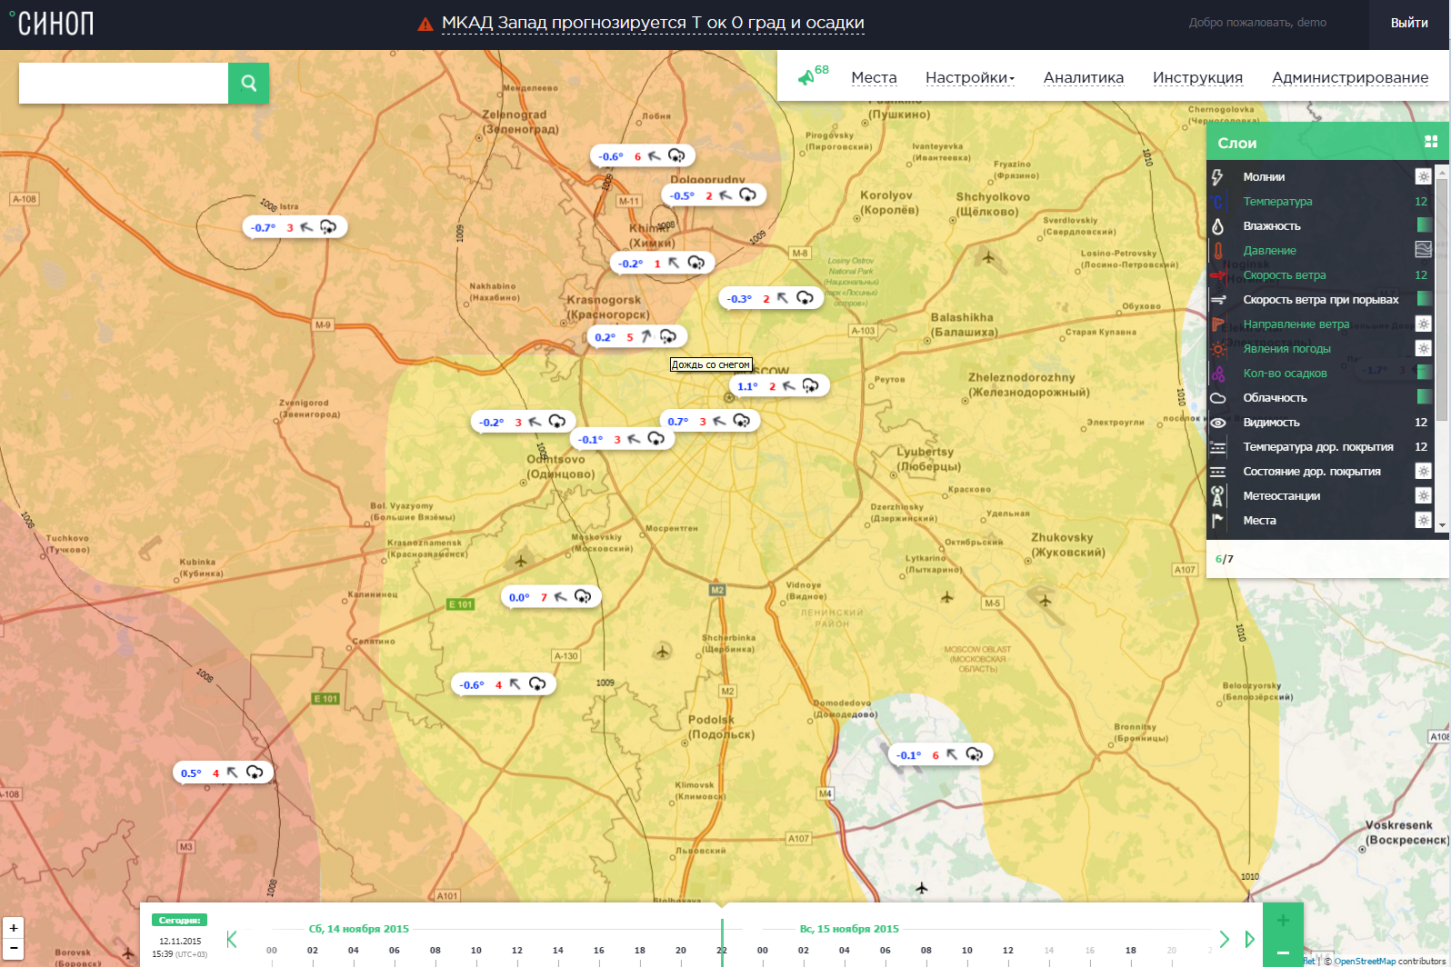Click the Выйти logout button
This screenshot has width=1451, height=967.
pos(1409,23)
